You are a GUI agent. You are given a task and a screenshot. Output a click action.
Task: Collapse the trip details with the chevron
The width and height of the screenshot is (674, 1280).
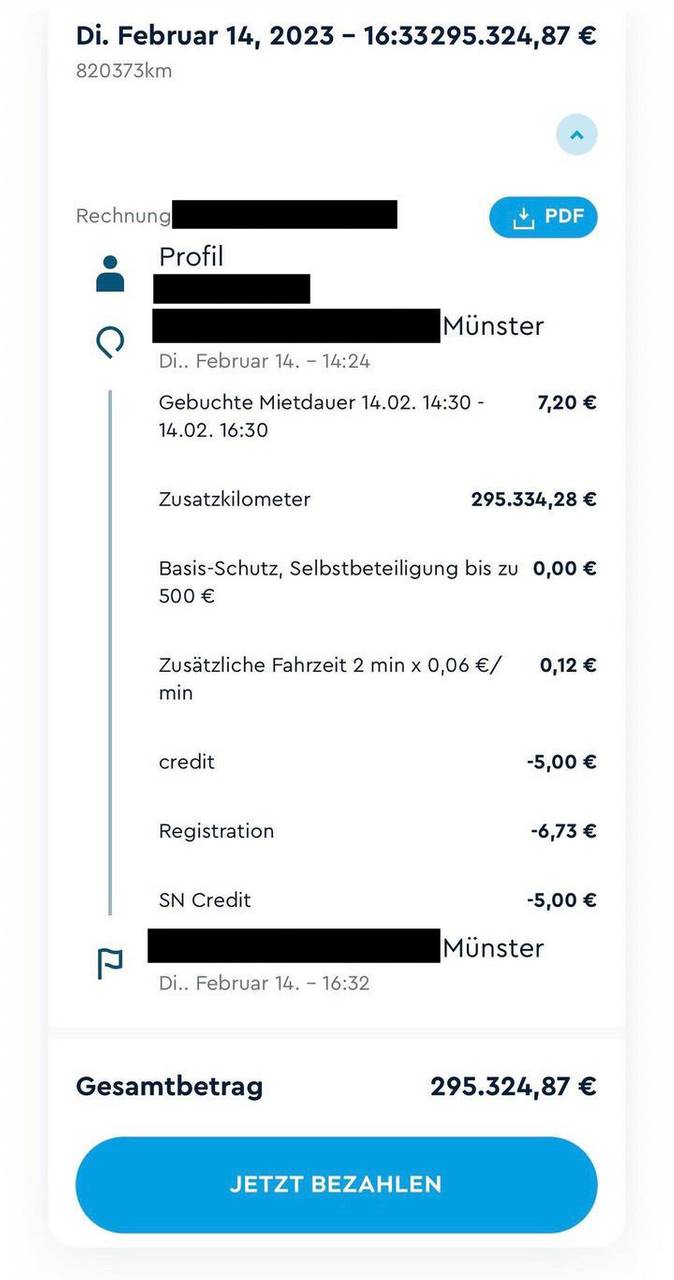click(577, 134)
